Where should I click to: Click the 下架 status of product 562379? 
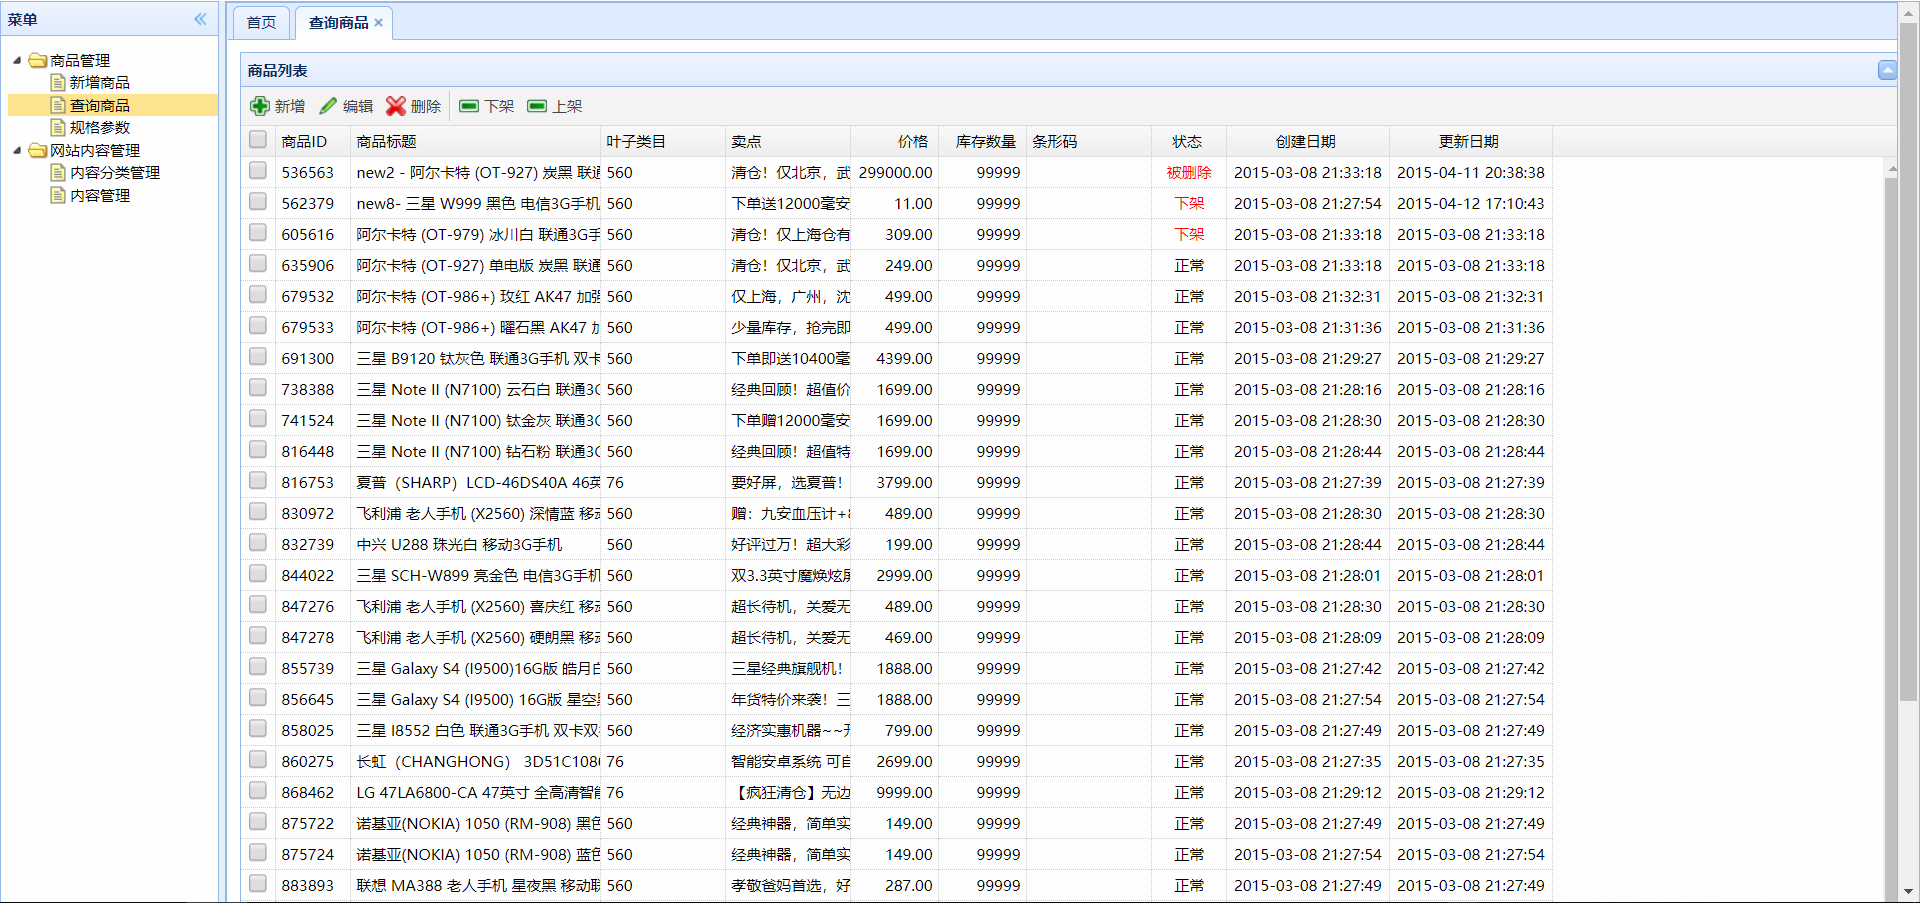[1189, 203]
